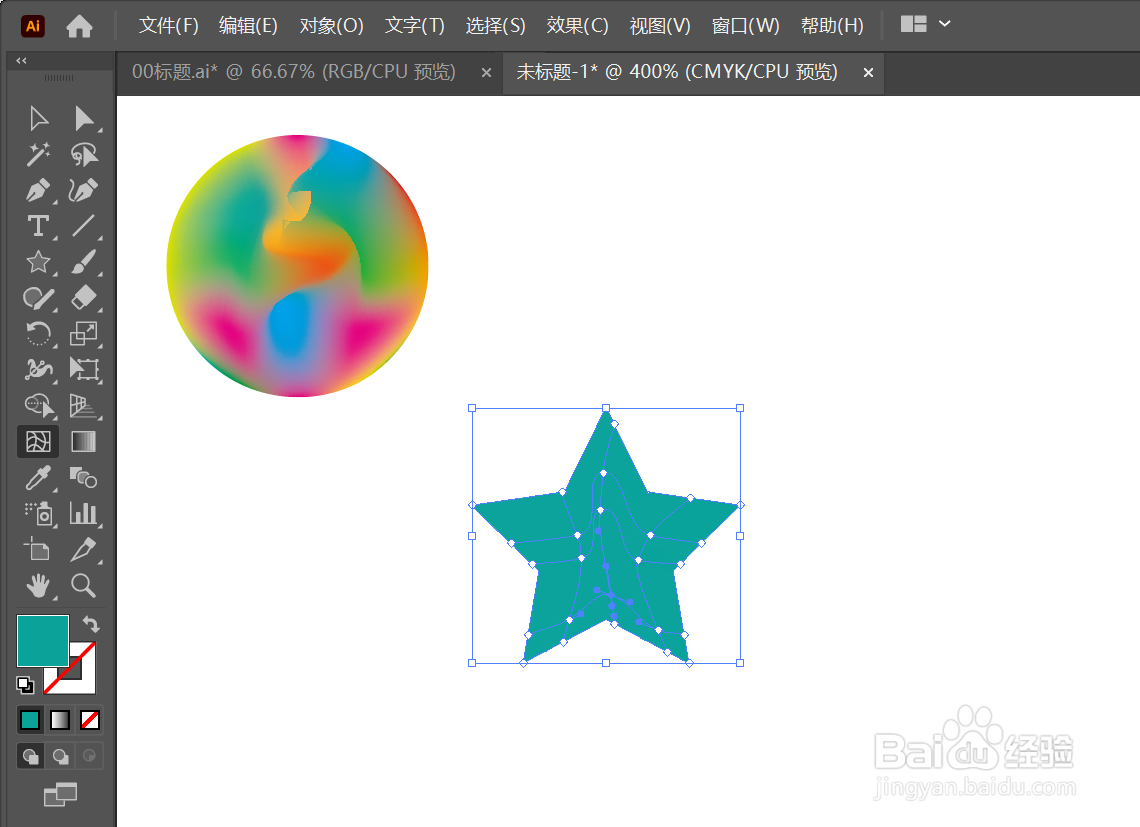Set paint type to None

click(90, 720)
